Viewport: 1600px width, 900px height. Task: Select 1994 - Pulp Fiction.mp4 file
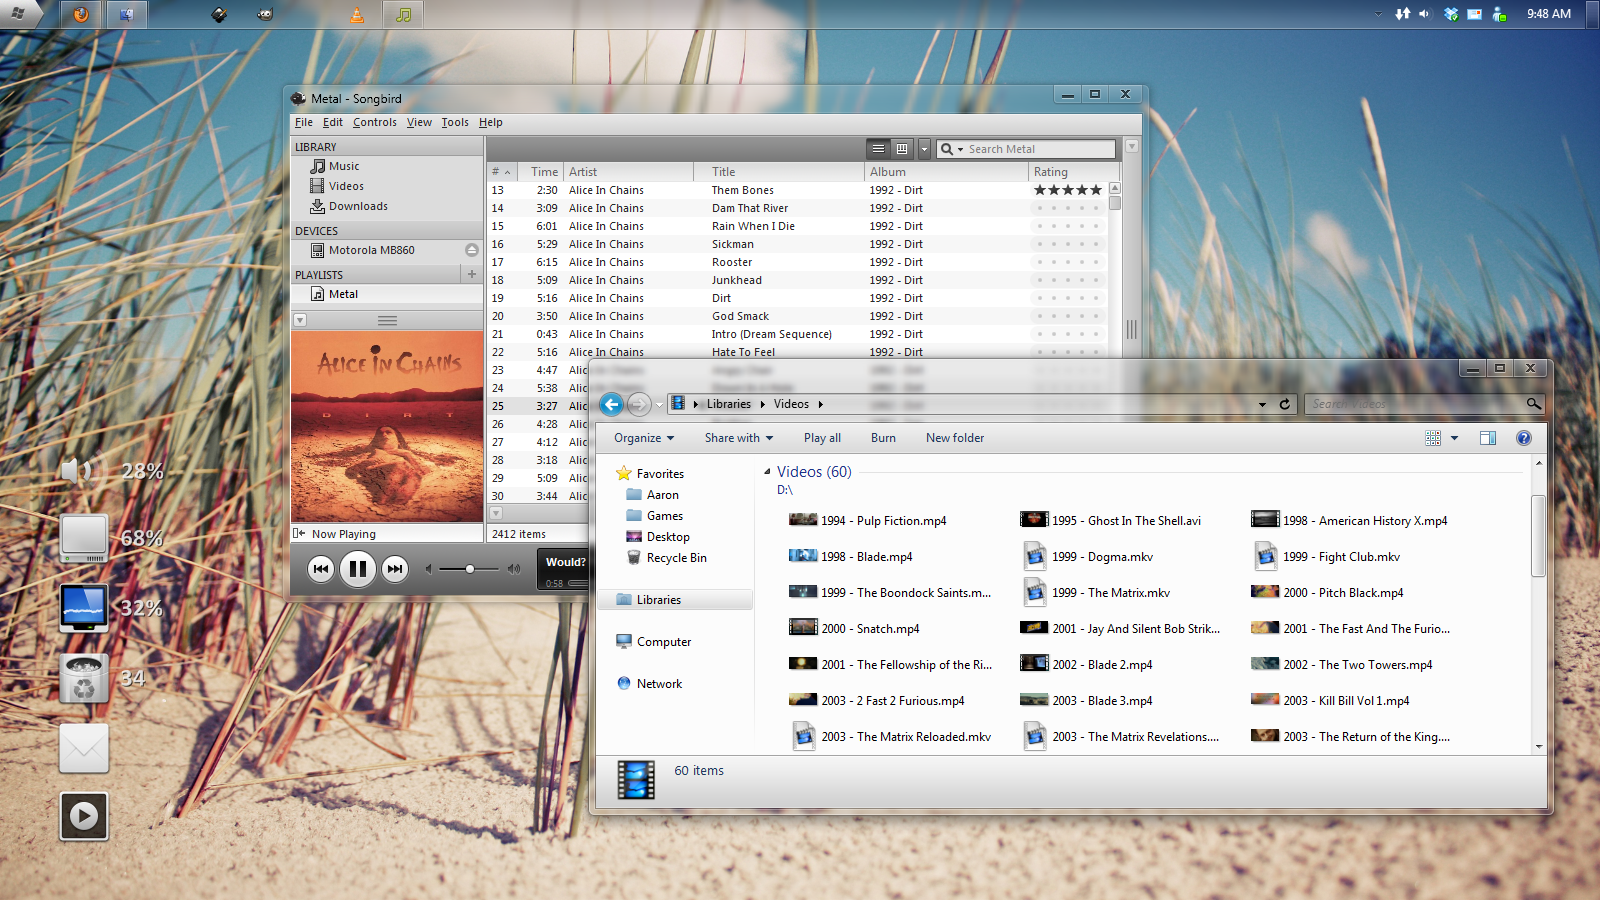(x=868, y=521)
